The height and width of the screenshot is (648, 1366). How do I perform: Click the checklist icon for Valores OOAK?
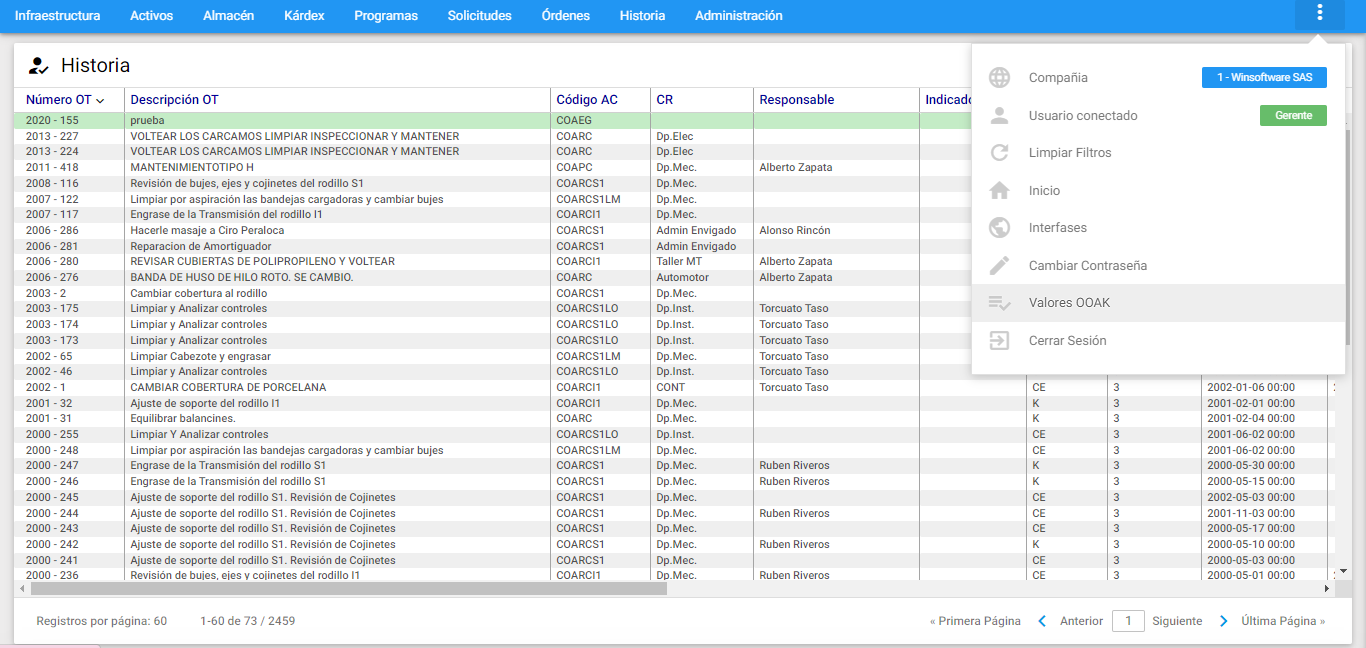(999, 303)
